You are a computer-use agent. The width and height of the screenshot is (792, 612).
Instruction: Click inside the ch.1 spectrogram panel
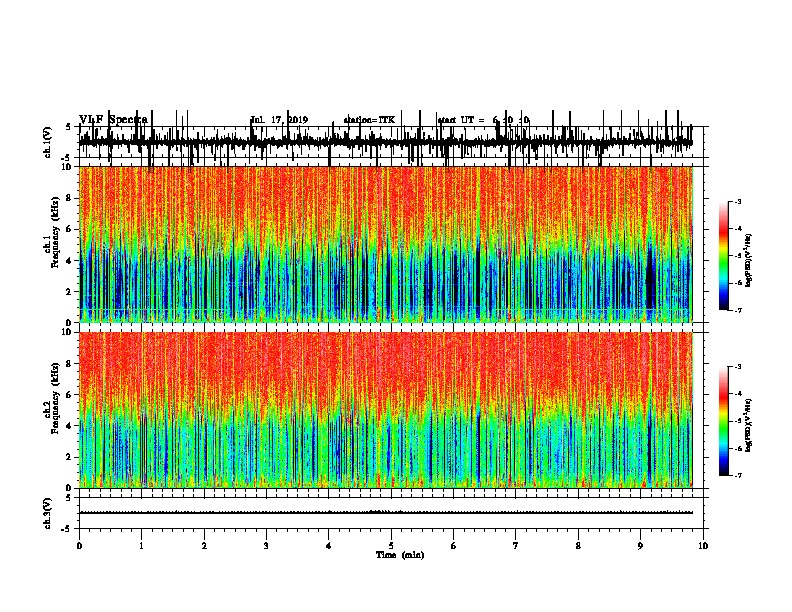tap(386, 244)
